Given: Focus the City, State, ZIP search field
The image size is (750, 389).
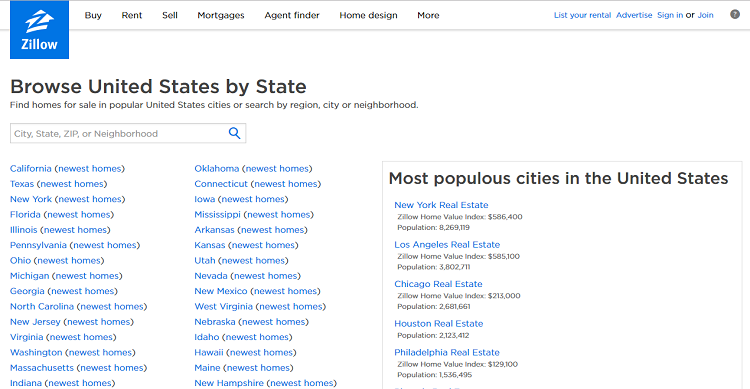Looking at the screenshot, I should (x=128, y=133).
